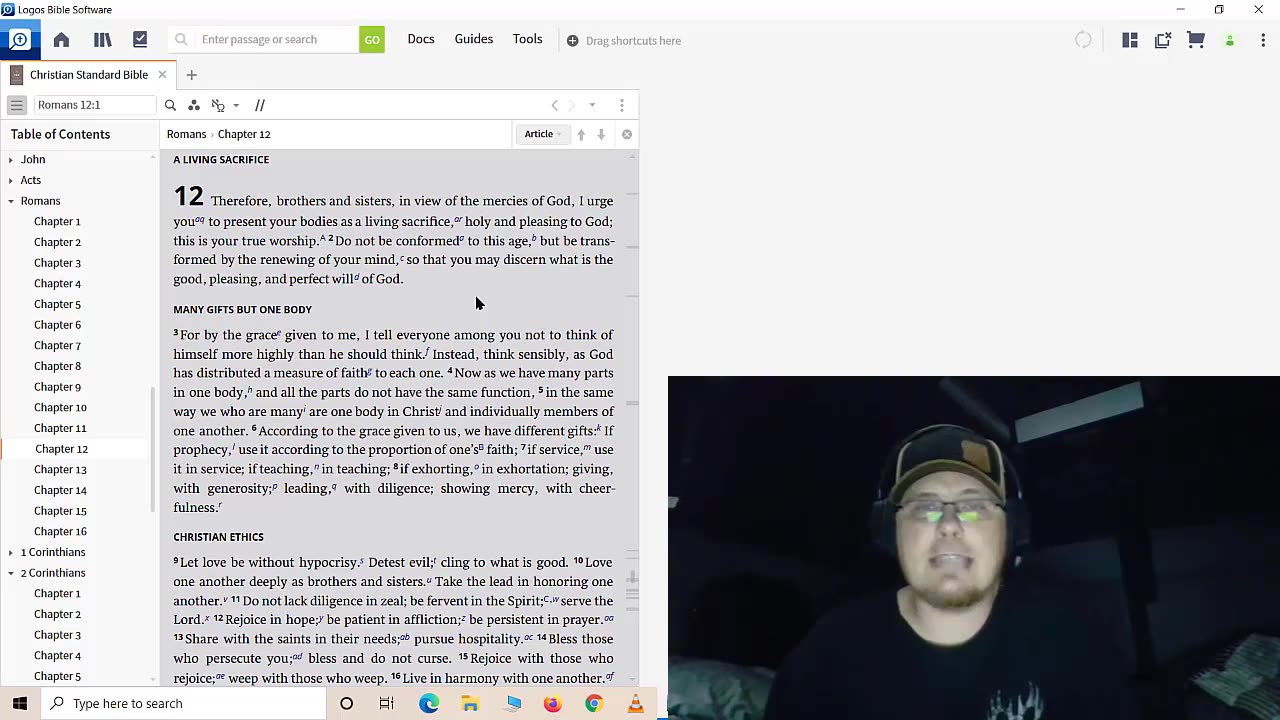Open the Tools menu
The image size is (1280, 720).
pyautogui.click(x=528, y=39)
